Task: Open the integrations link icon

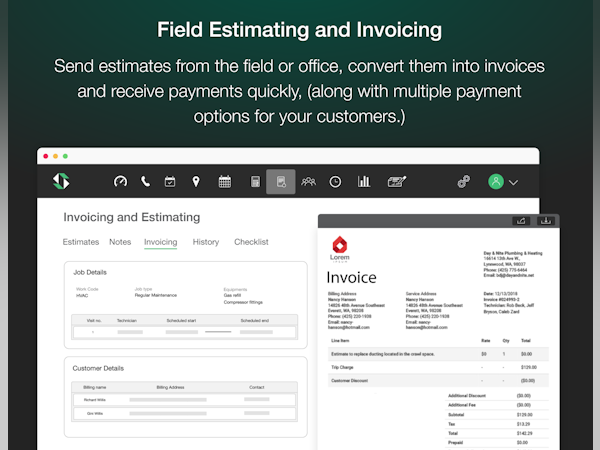Action: 464,181
